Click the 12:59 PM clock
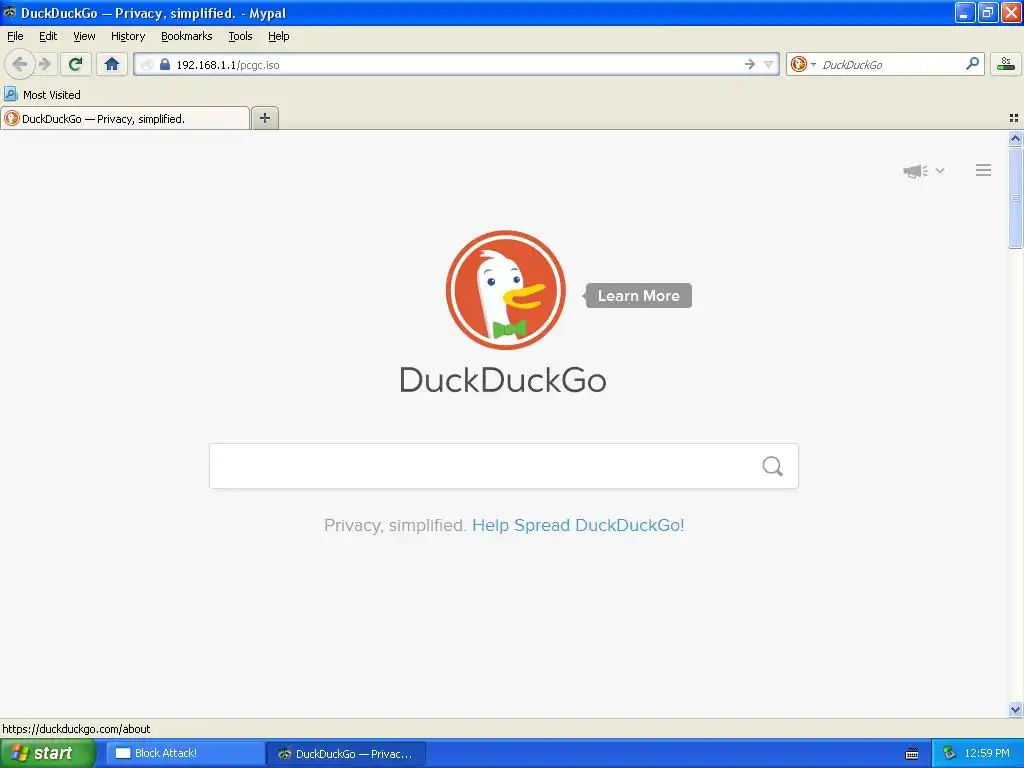The width and height of the screenshot is (1024, 768). [x=987, y=754]
